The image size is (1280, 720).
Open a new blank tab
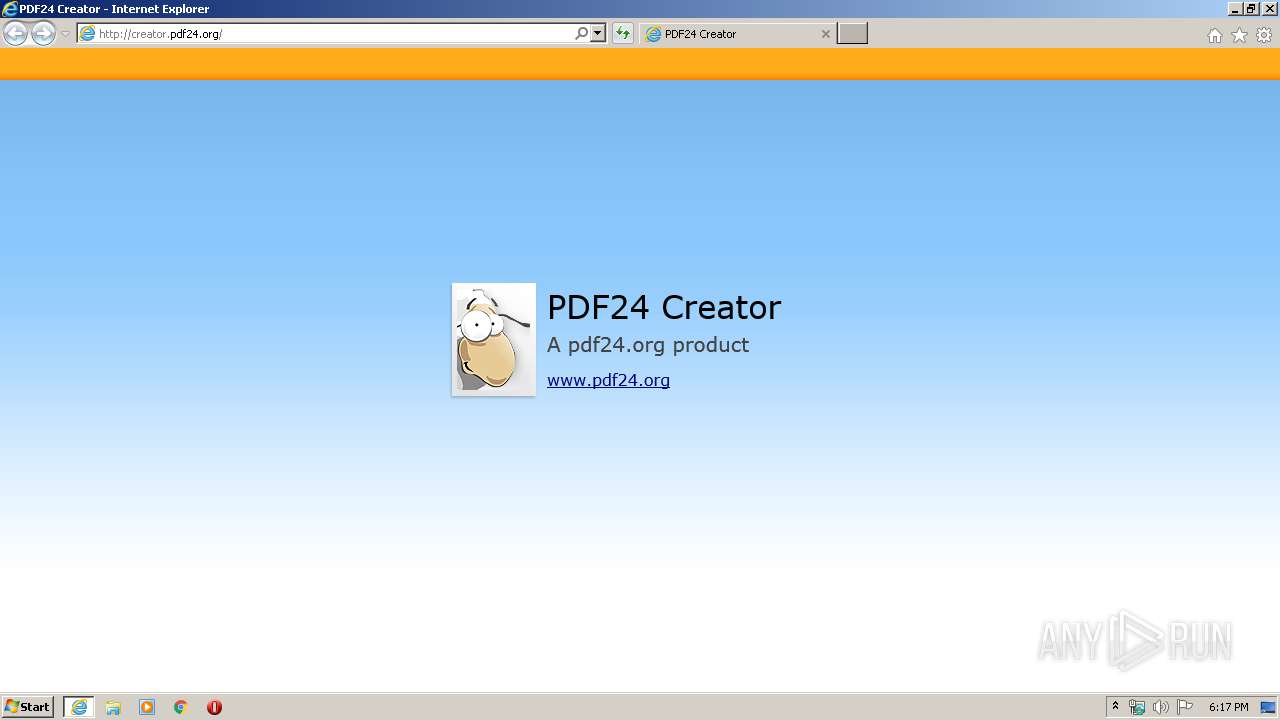[852, 34]
